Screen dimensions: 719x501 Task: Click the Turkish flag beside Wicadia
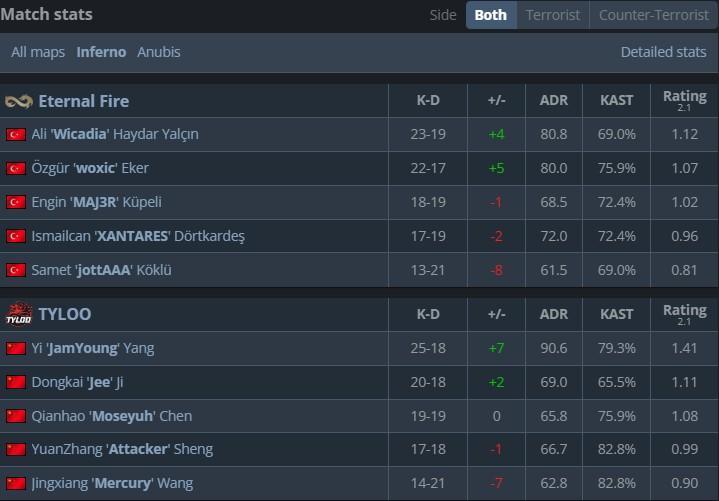pos(15,134)
